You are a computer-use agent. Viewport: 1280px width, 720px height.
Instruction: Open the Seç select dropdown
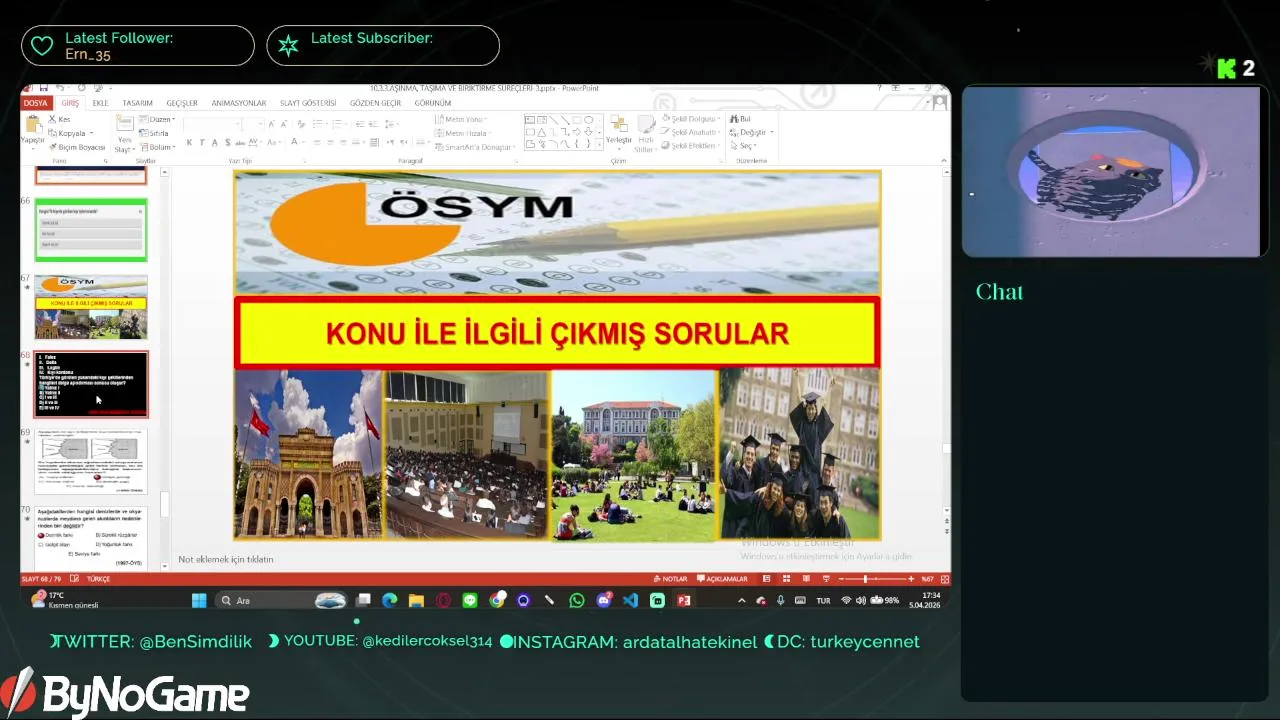click(x=745, y=146)
